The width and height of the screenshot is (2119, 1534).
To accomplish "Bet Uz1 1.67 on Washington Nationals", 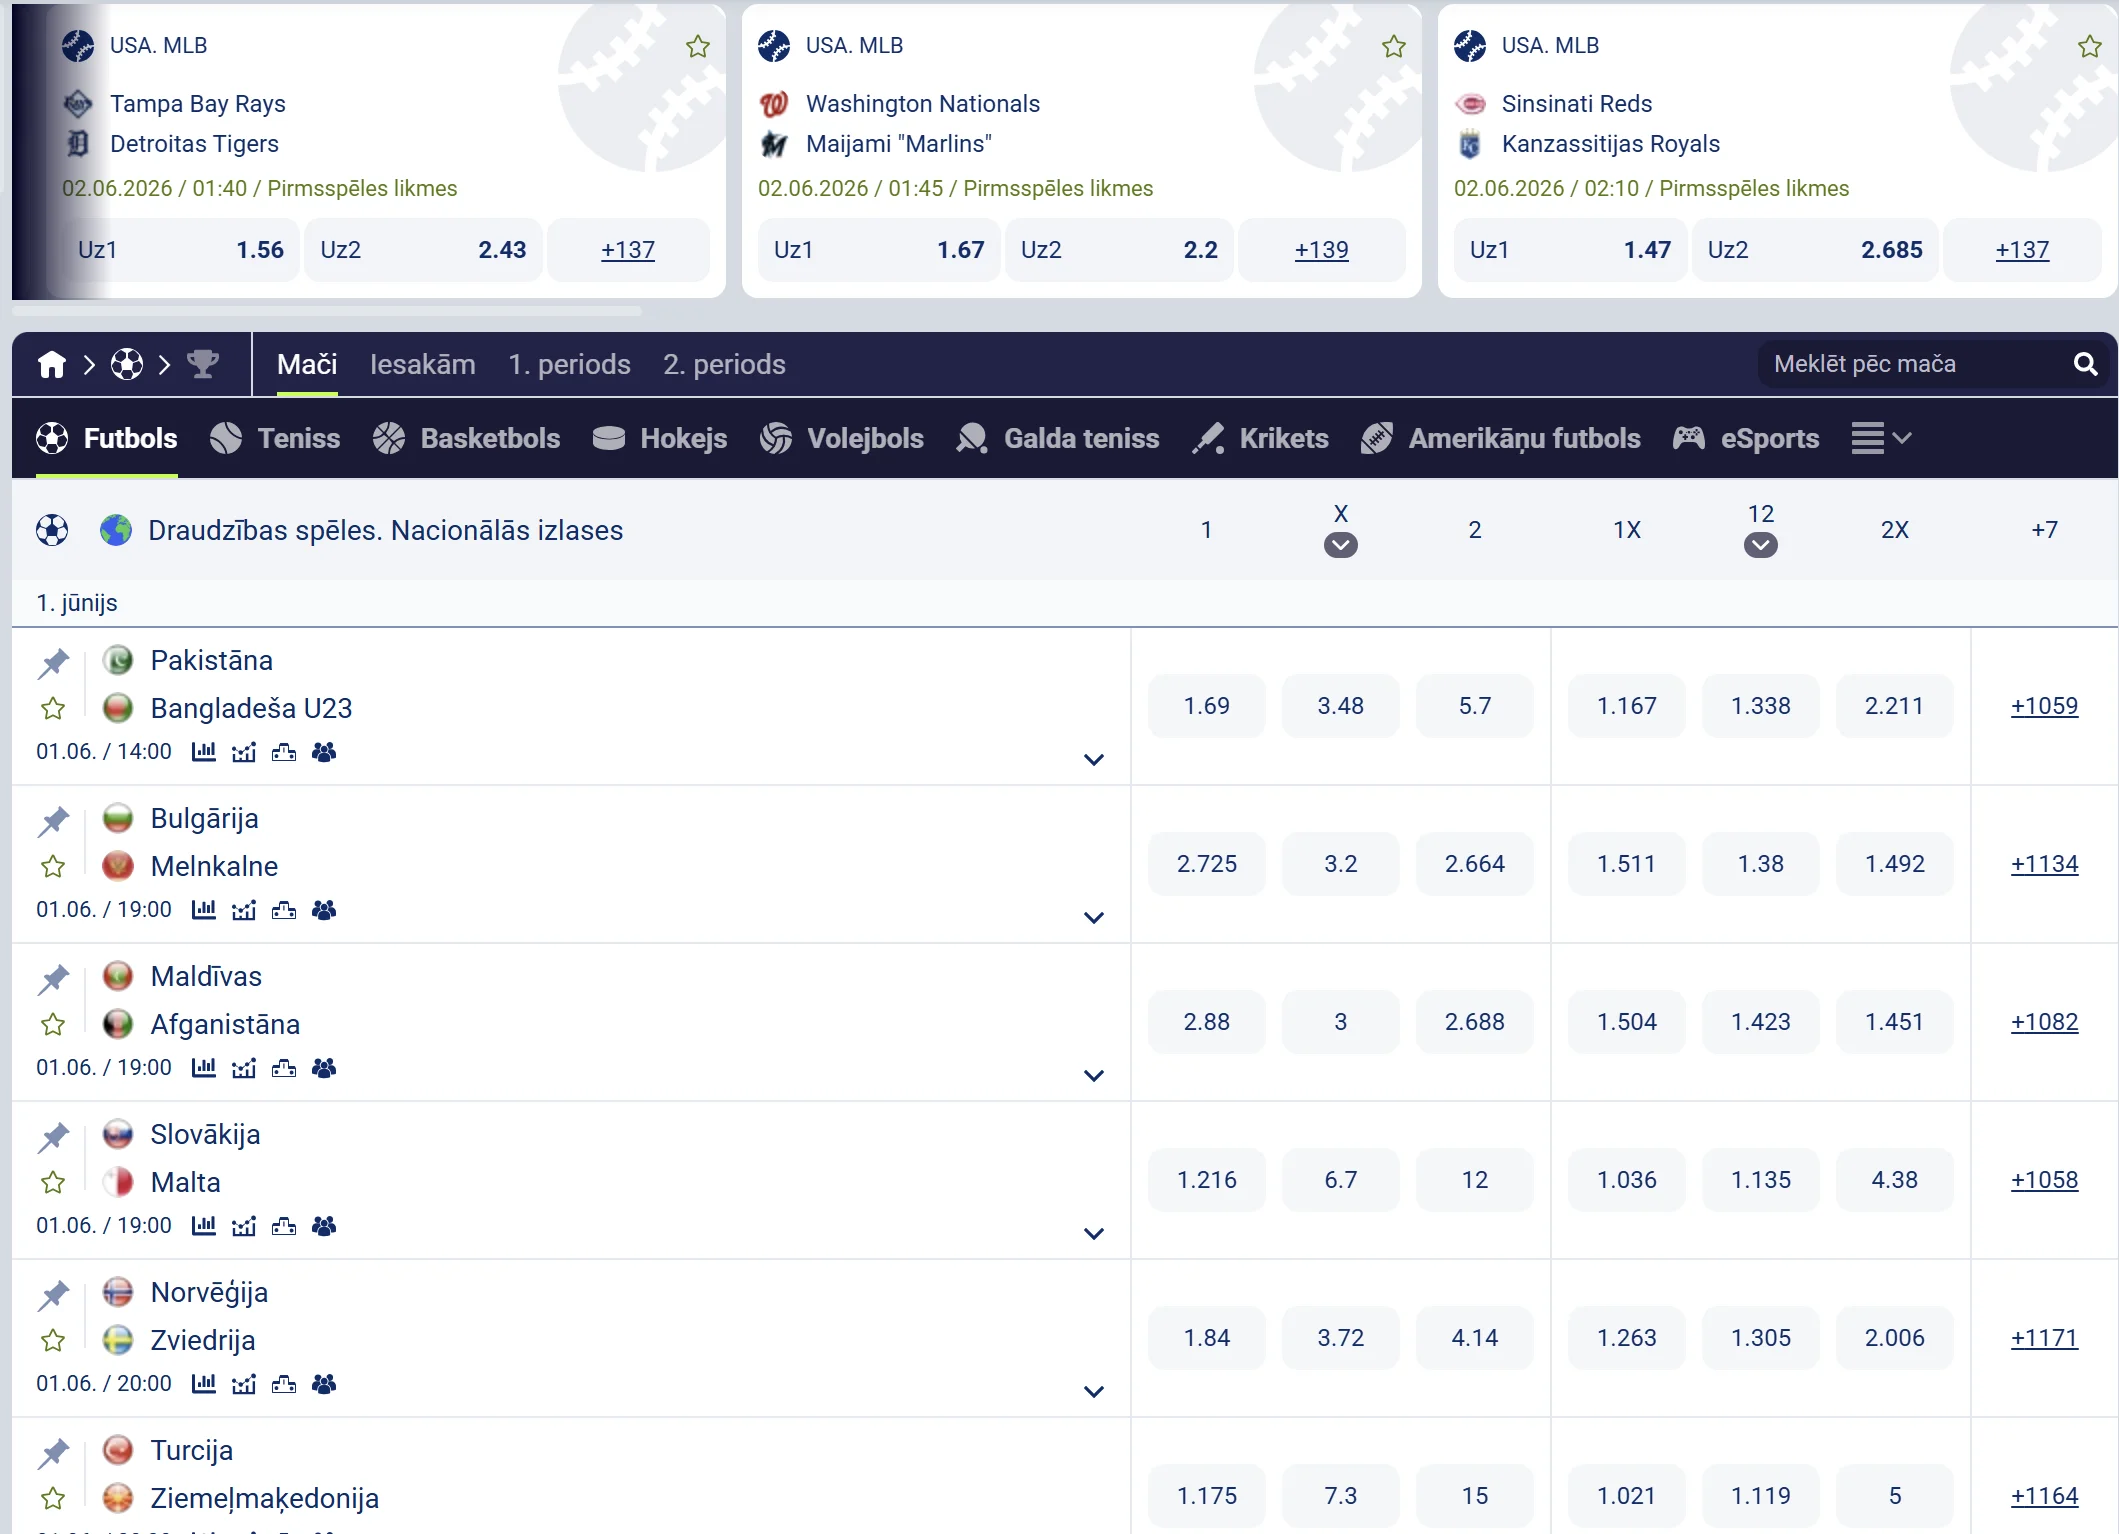I will point(879,250).
